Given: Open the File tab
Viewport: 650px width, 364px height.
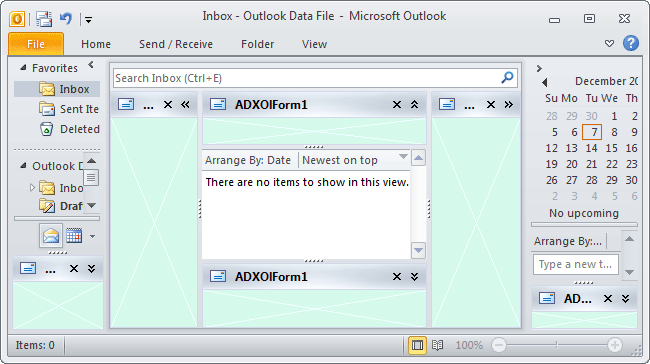Looking at the screenshot, I should pyautogui.click(x=36, y=44).
